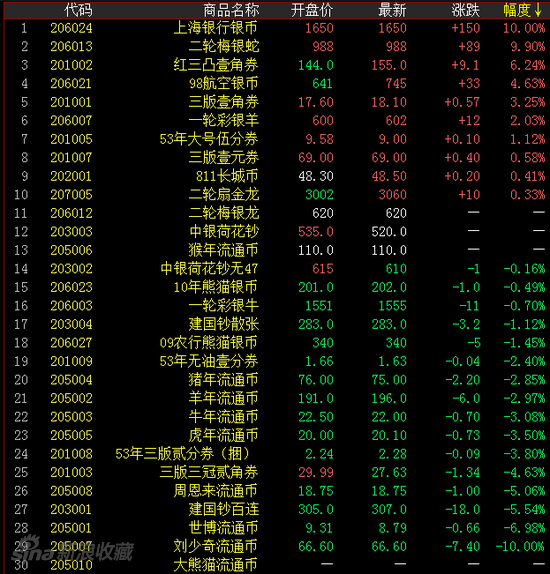550x574 pixels.
Task: Click the -5.06% change for 周恩来流通币
Action: click(524, 491)
